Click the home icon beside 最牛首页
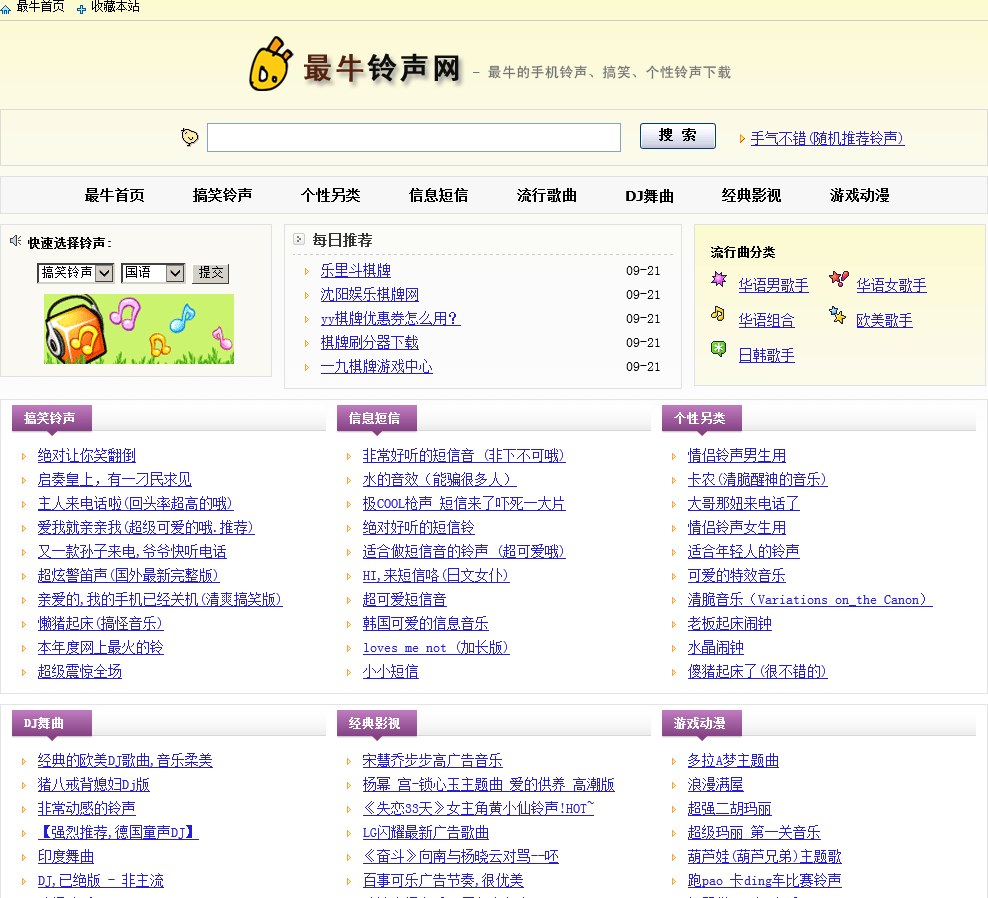Viewport: 988px width, 898px height. [x=6, y=9]
